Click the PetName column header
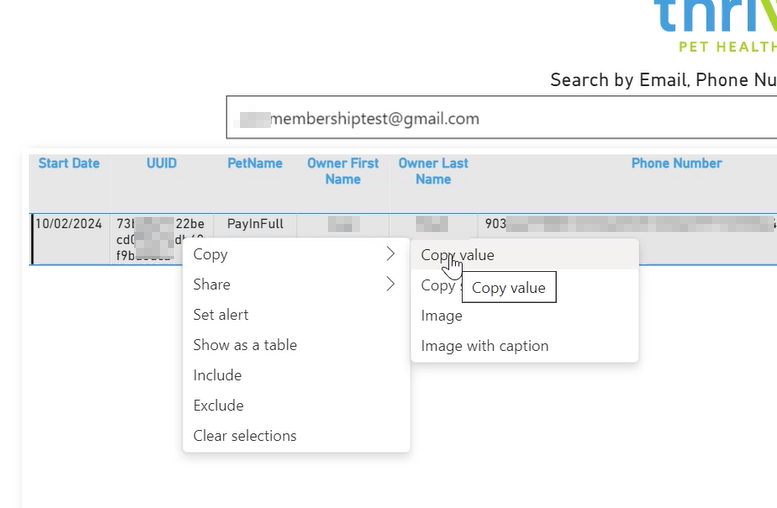The image size is (777, 508). [x=255, y=163]
